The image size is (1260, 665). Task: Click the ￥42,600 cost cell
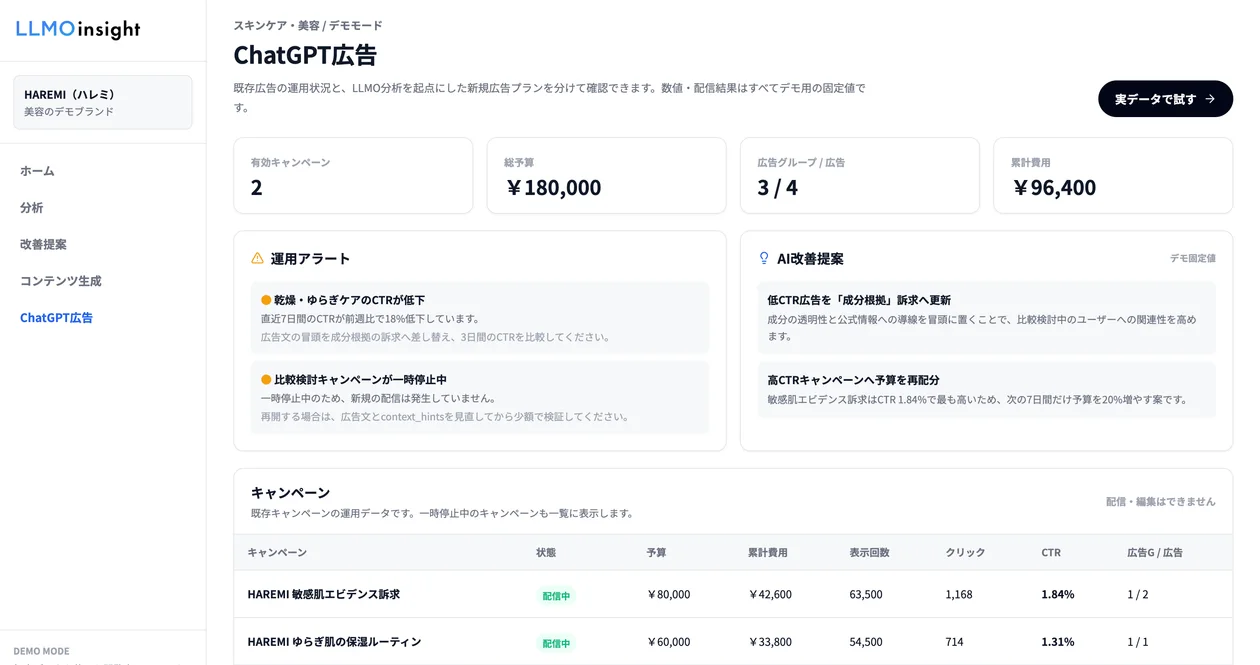pyautogui.click(x=770, y=595)
